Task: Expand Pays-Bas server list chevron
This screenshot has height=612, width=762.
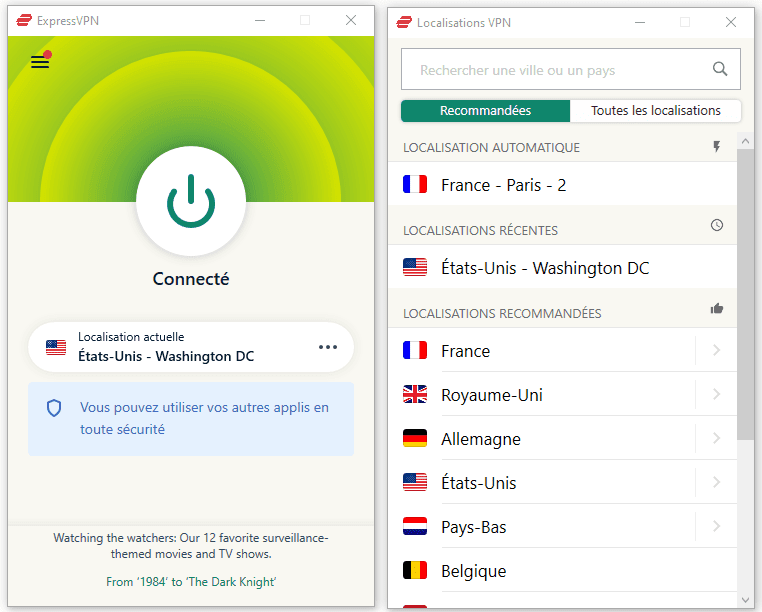Action: click(x=716, y=526)
